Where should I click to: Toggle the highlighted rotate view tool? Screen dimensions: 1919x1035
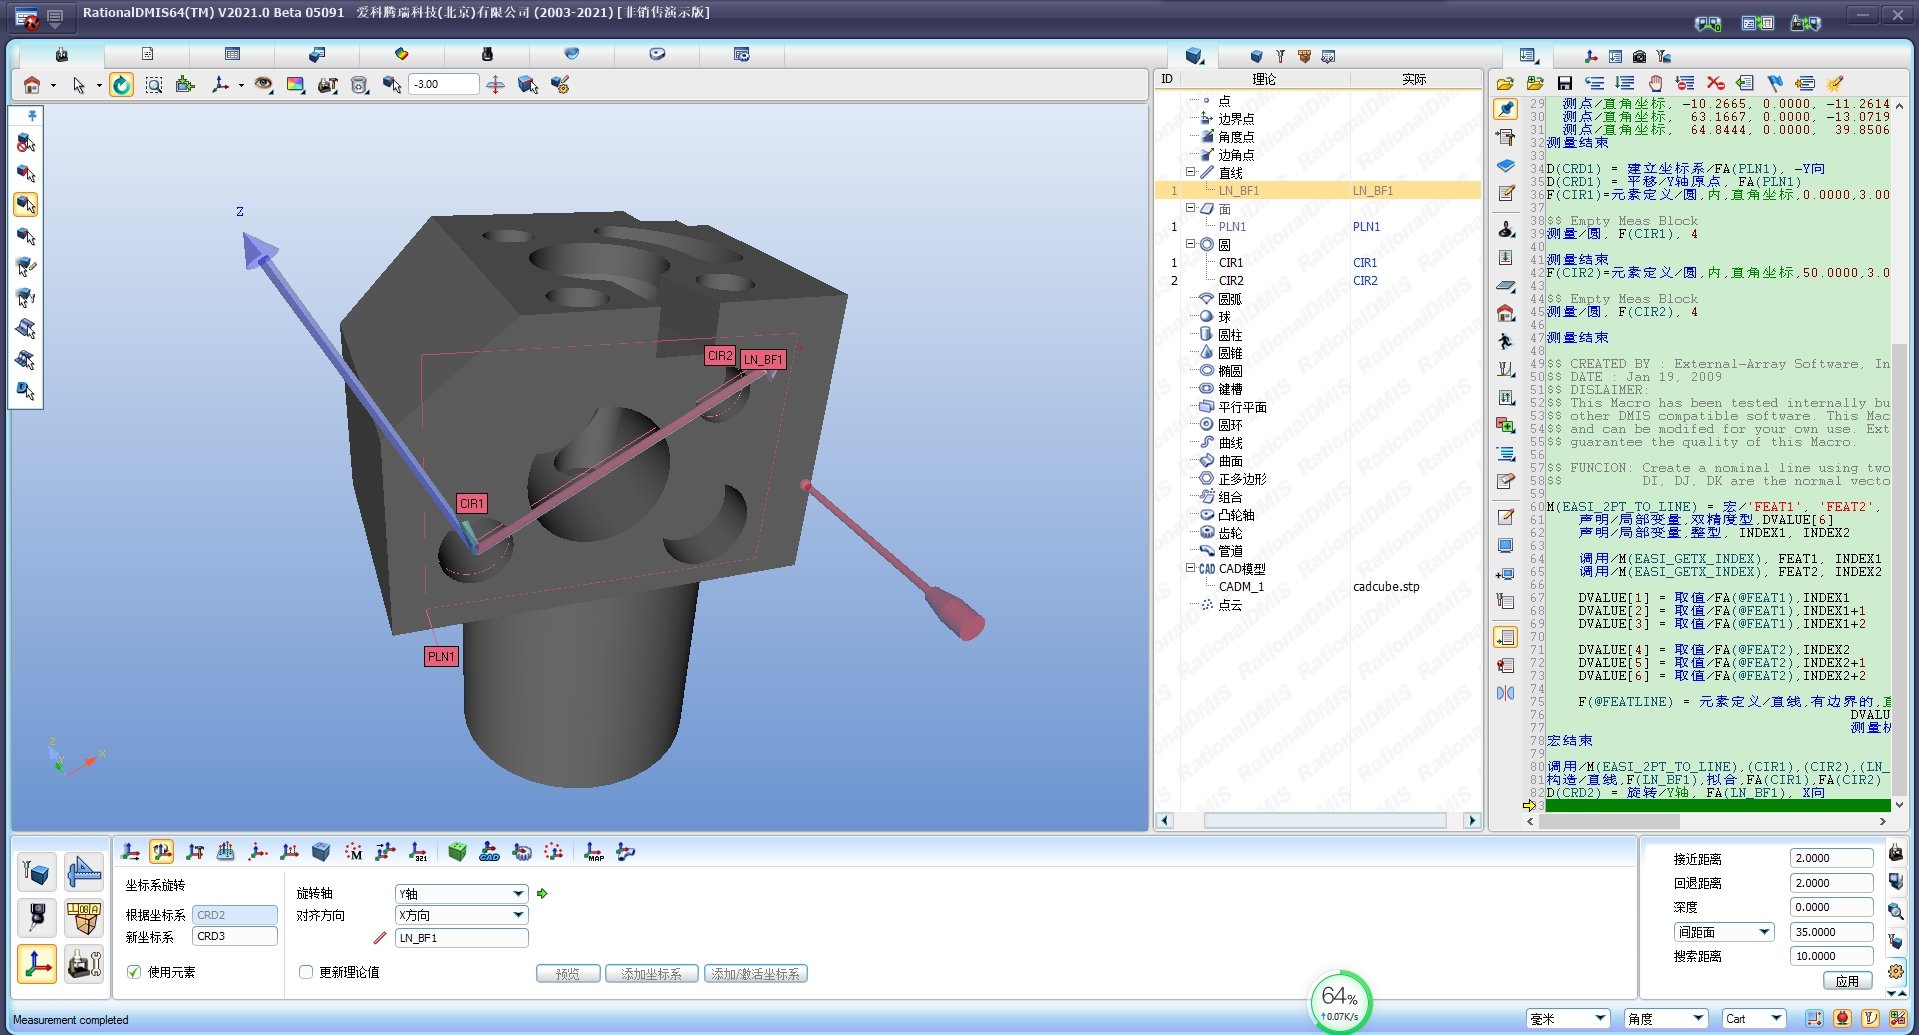[x=121, y=85]
